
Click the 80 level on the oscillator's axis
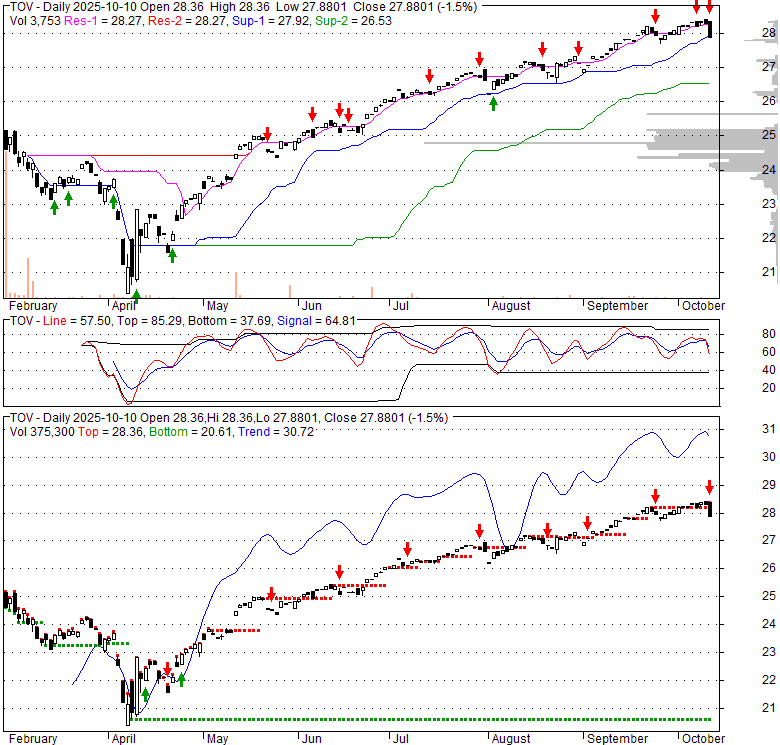click(741, 334)
